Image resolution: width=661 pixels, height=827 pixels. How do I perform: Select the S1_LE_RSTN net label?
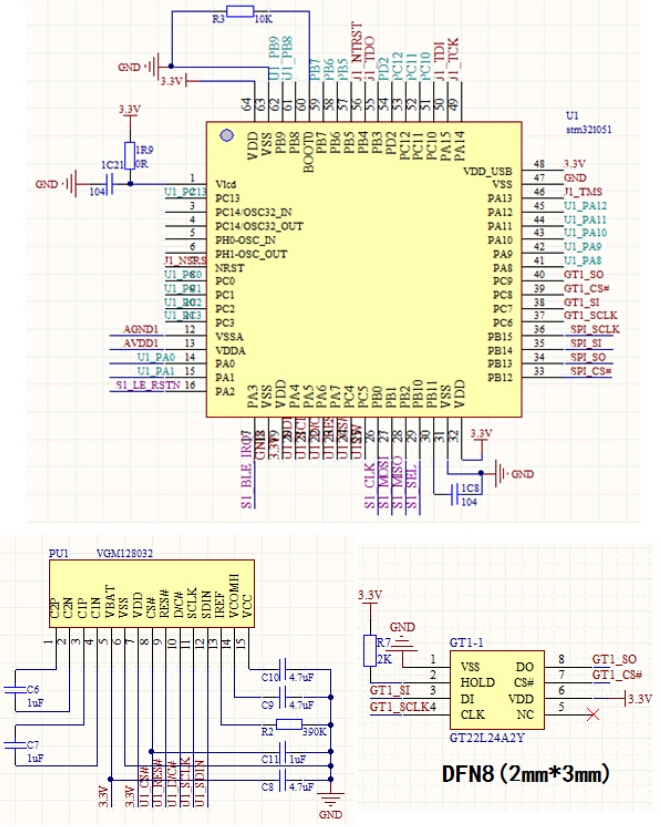point(147,385)
